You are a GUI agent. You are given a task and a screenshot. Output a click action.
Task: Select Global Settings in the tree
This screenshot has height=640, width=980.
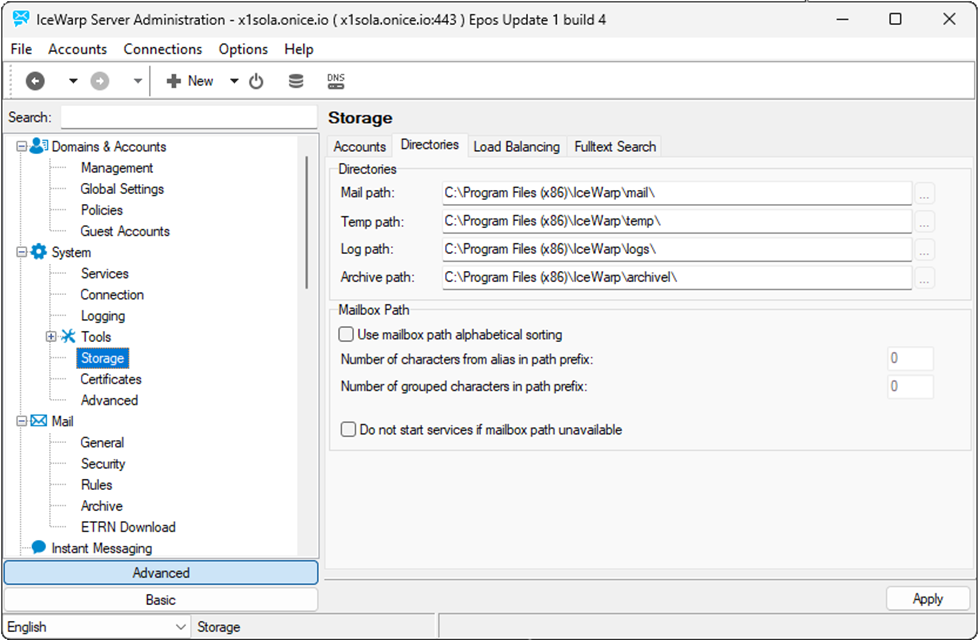[122, 189]
